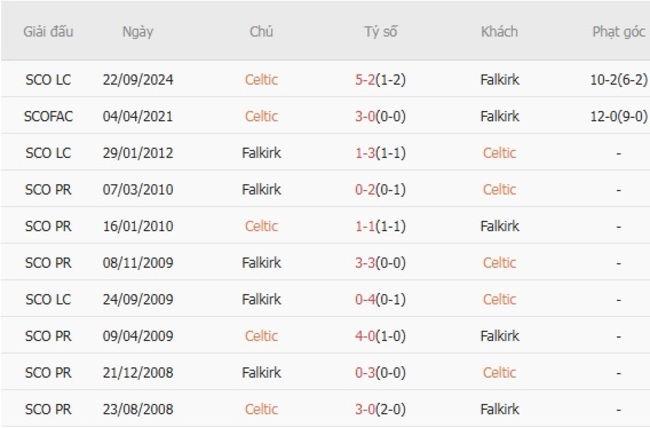The width and height of the screenshot is (650, 428).
Task: Click the 0-4(0-1) score result
Action: pyautogui.click(x=380, y=299)
